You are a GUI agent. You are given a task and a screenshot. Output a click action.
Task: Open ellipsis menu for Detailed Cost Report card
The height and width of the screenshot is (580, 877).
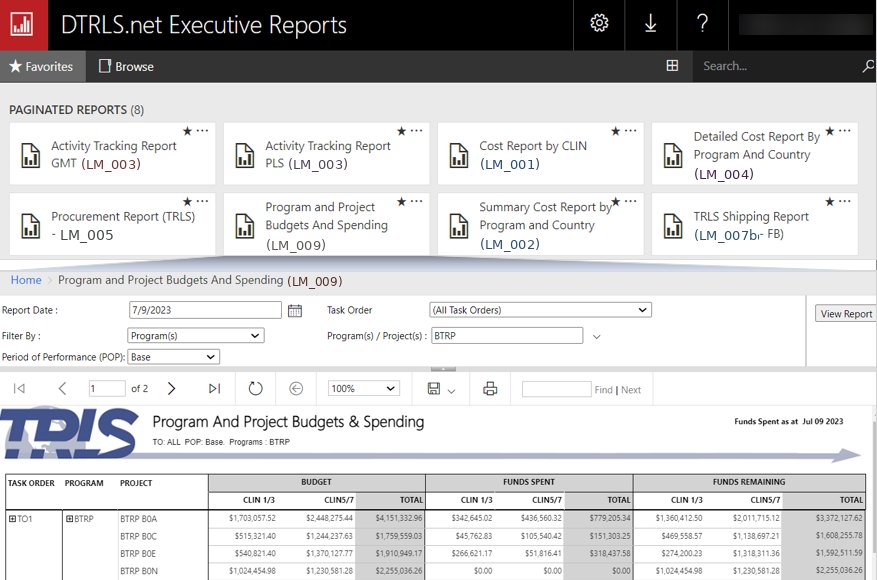845,130
